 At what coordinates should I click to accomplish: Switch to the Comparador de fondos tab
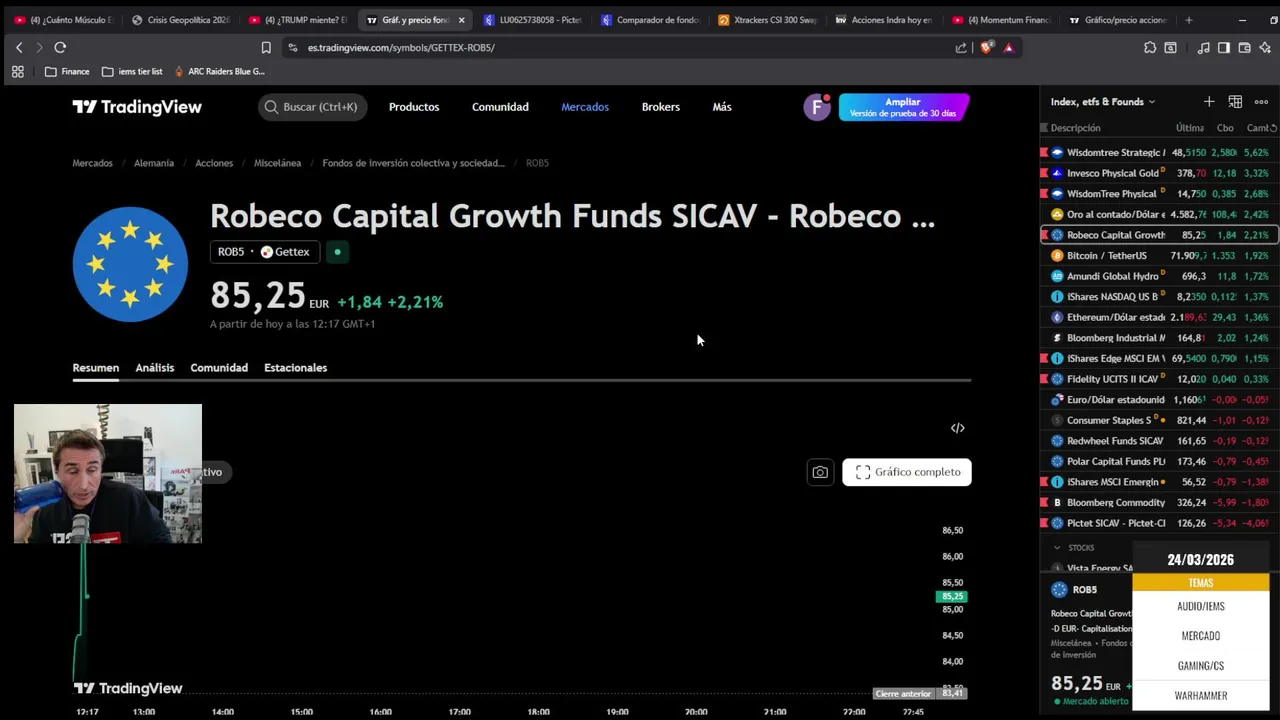tap(649, 20)
